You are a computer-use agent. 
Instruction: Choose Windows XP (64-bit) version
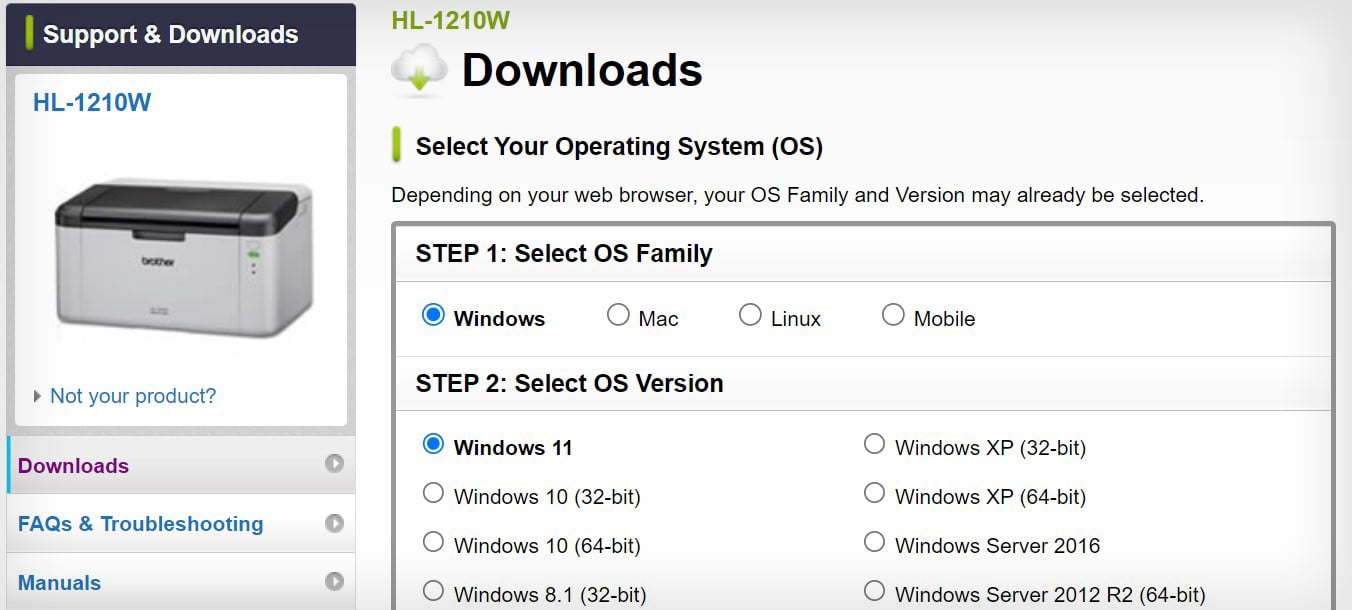pyautogui.click(x=874, y=493)
